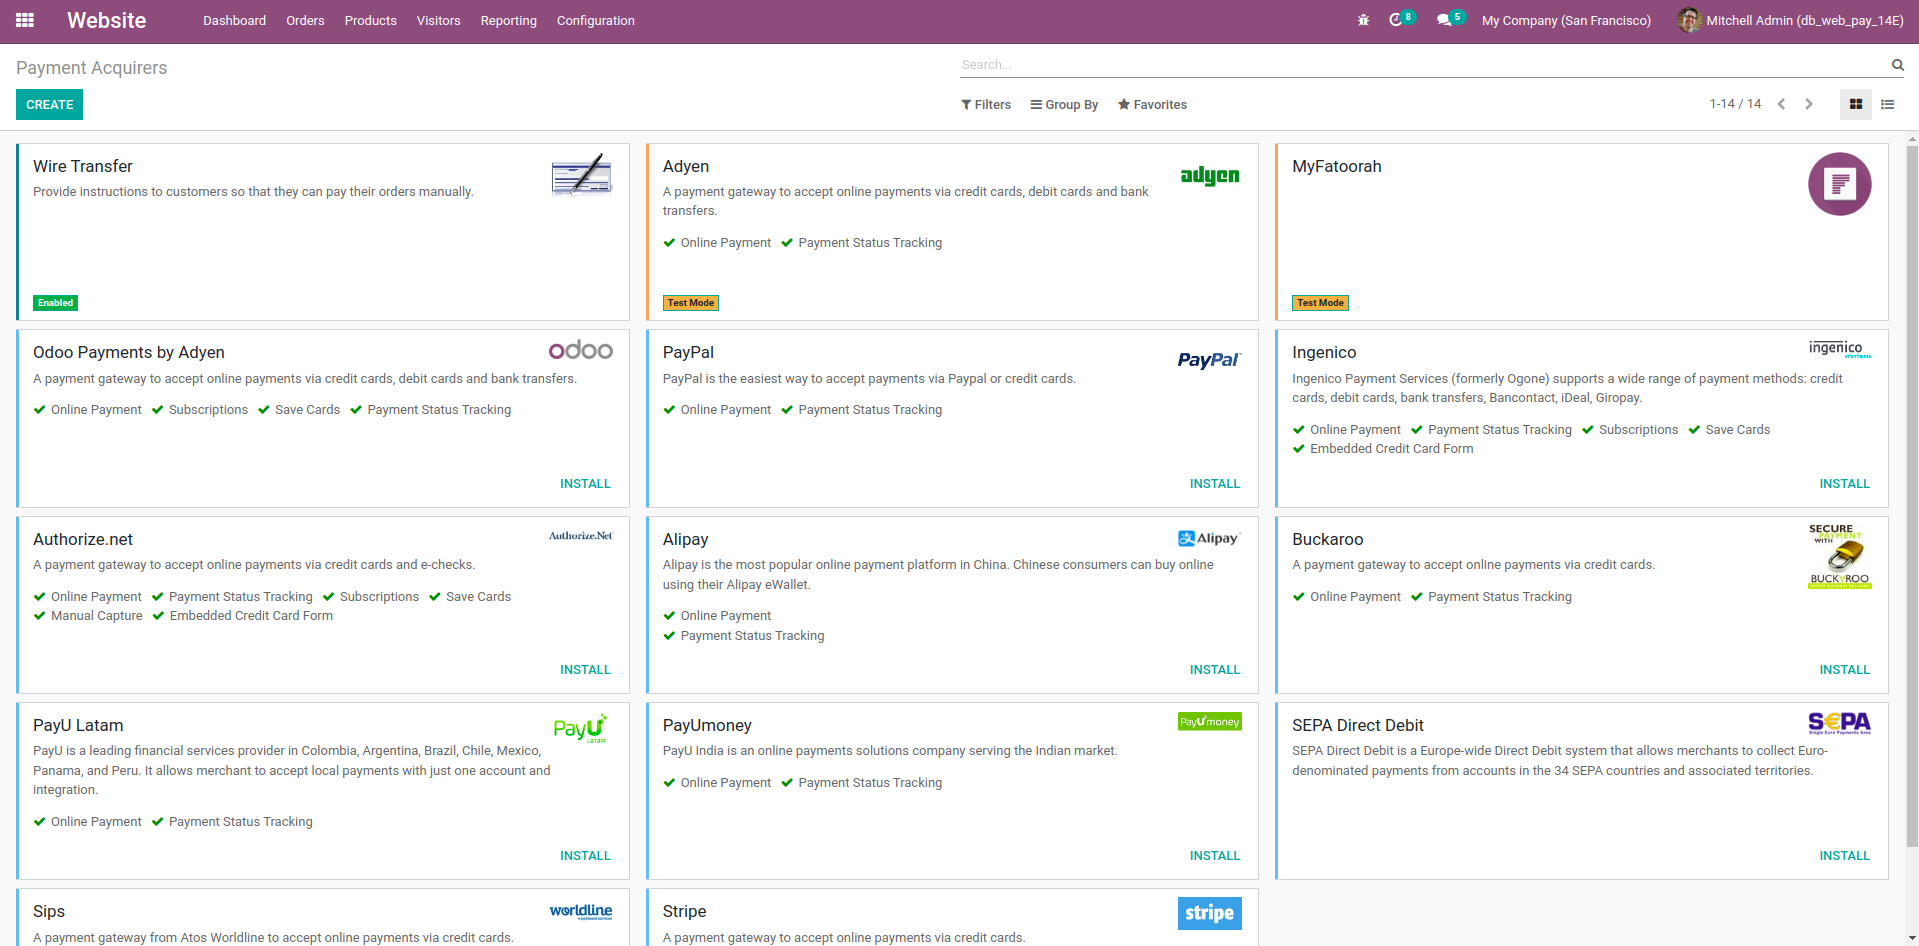Open the Group By dropdown
The height and width of the screenshot is (946, 1919).
coord(1065,105)
